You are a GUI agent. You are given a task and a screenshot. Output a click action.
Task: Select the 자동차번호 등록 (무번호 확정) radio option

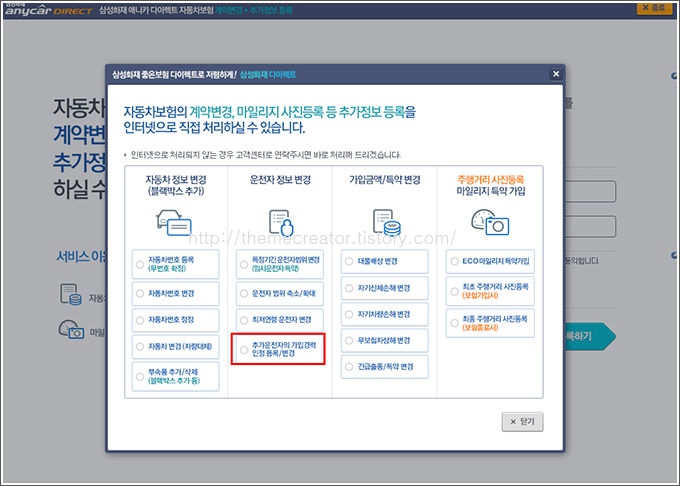pyautogui.click(x=176, y=264)
